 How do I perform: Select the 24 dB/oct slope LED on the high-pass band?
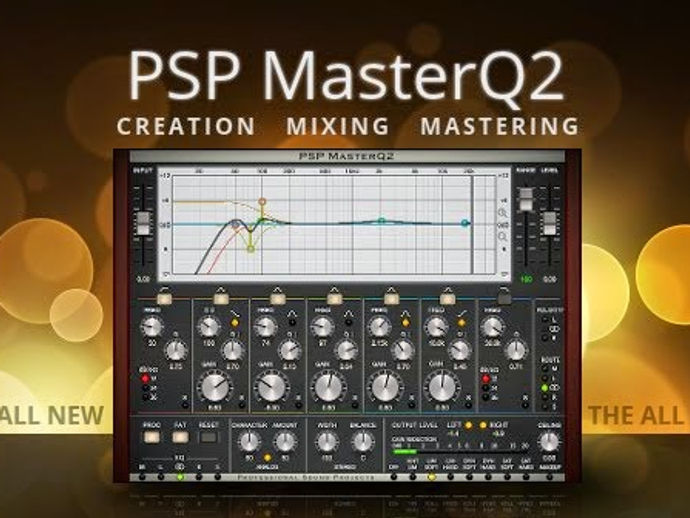(145, 388)
